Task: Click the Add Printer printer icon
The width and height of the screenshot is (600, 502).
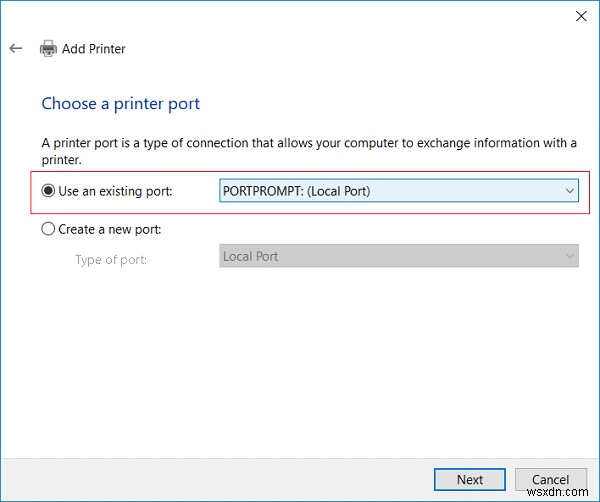Action: (x=48, y=49)
